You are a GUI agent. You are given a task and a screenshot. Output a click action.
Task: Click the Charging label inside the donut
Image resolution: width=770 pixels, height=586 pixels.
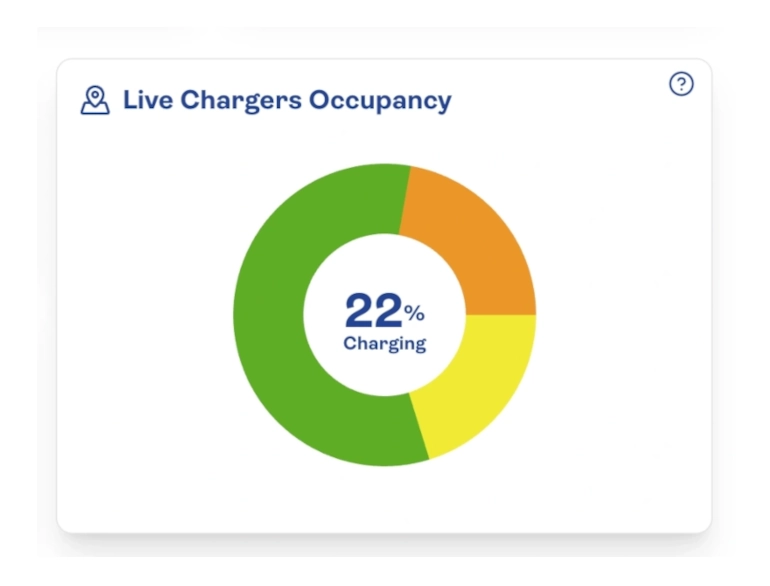pyautogui.click(x=385, y=344)
